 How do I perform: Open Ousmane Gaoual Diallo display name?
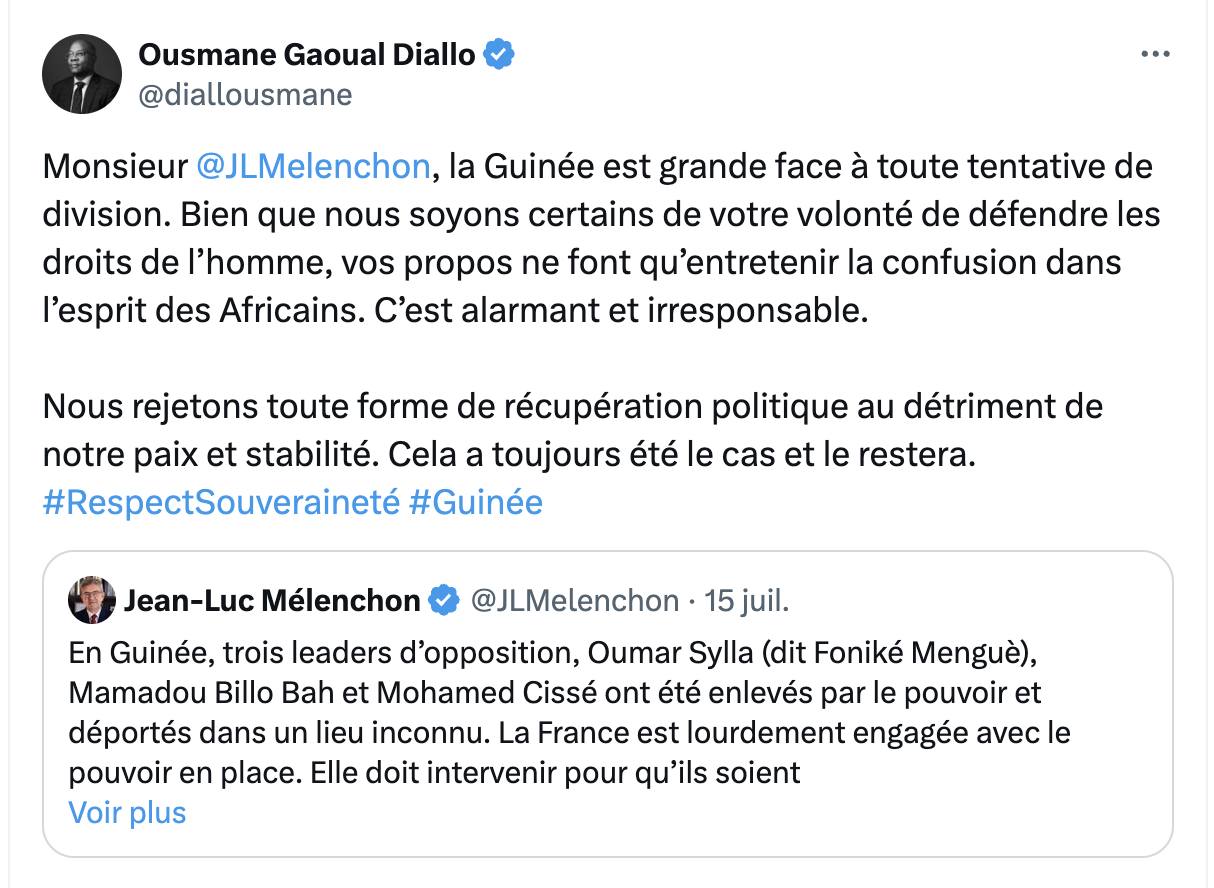tap(306, 54)
